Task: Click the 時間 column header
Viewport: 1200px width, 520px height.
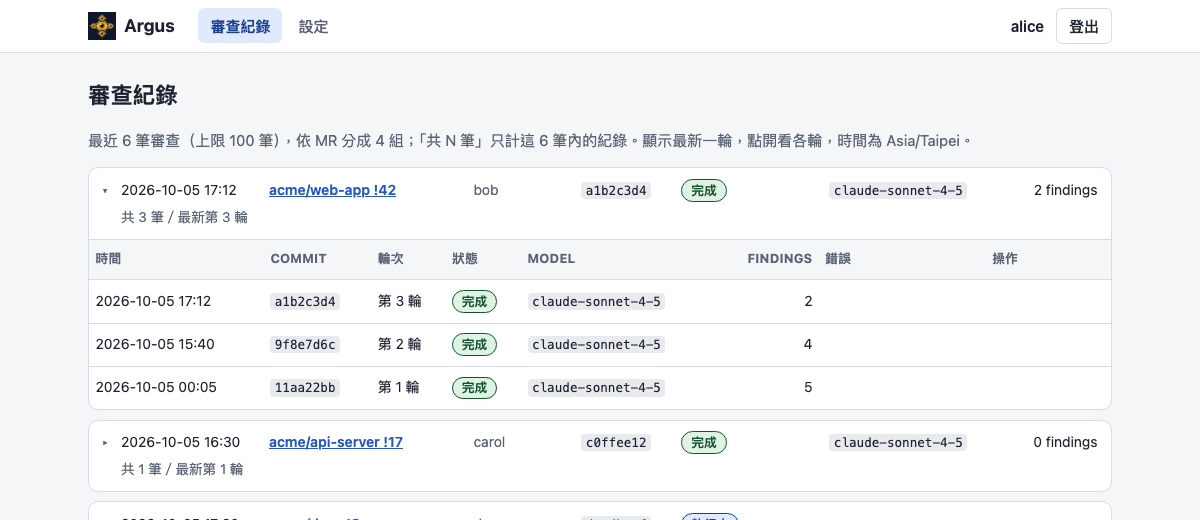Action: coord(109,258)
